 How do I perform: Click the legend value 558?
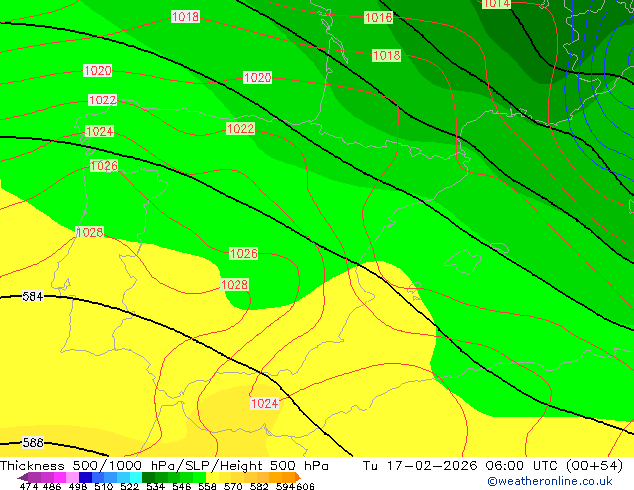(207, 486)
